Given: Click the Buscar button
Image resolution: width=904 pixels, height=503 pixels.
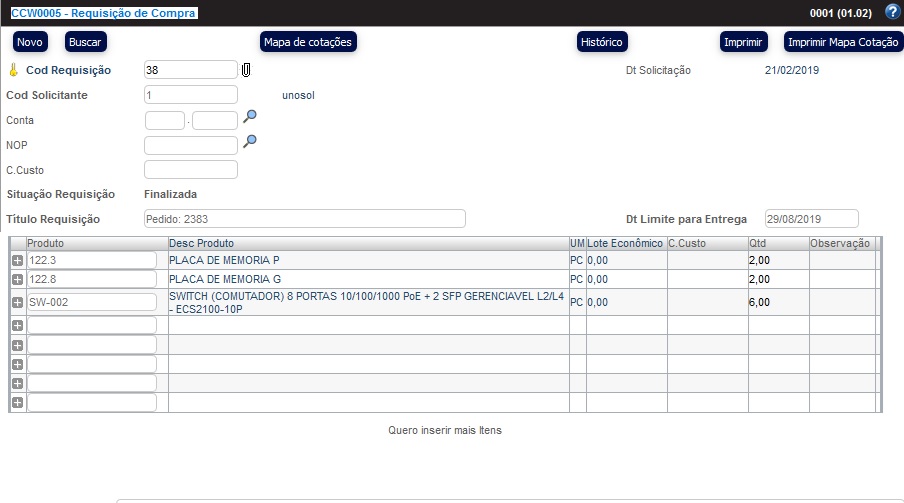Looking at the screenshot, I should [85, 42].
